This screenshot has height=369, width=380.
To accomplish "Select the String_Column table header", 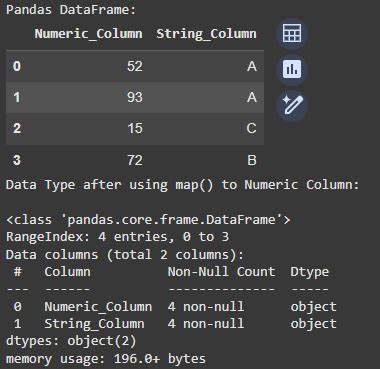I will (x=207, y=34).
